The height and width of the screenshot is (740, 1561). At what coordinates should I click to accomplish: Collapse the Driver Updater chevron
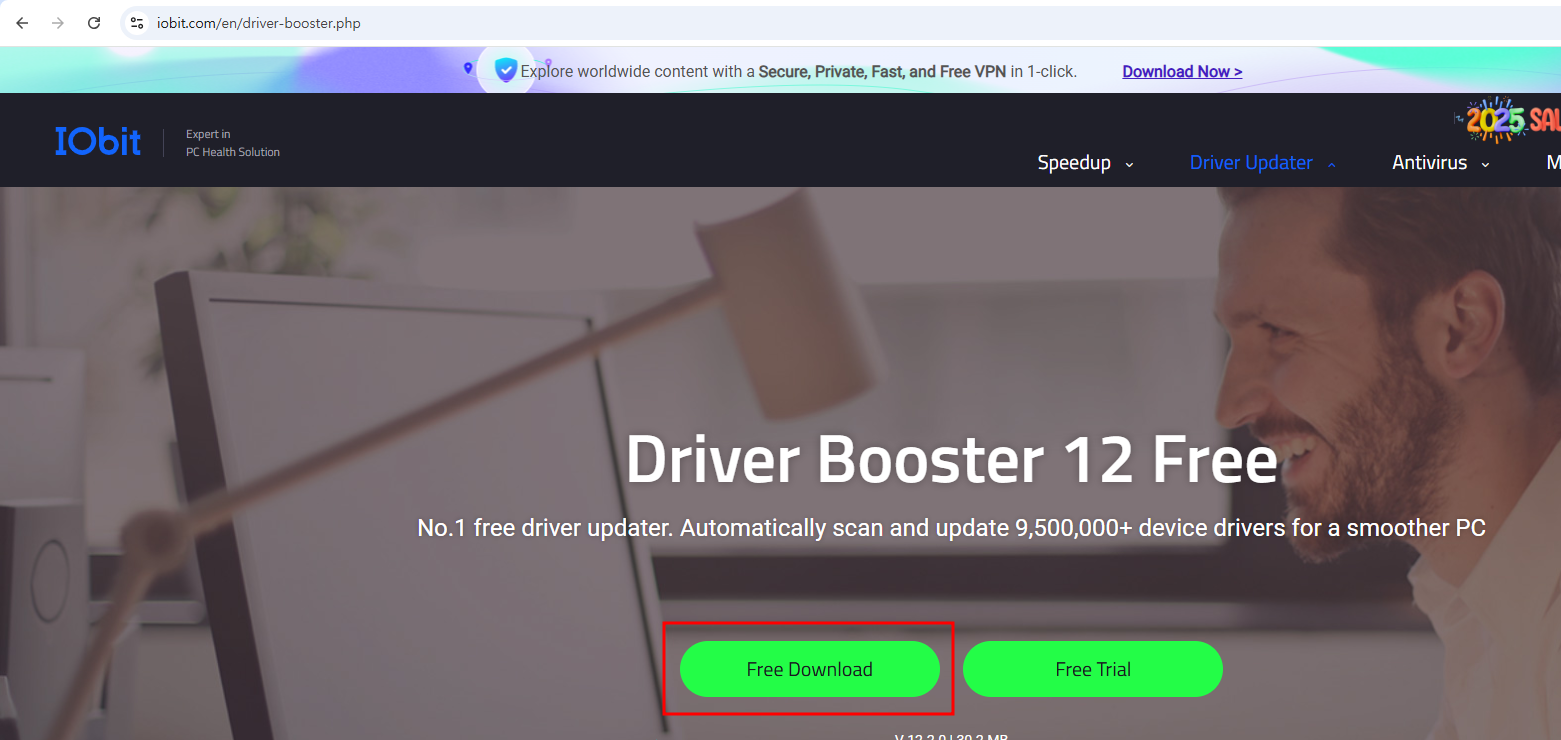coord(1331,164)
